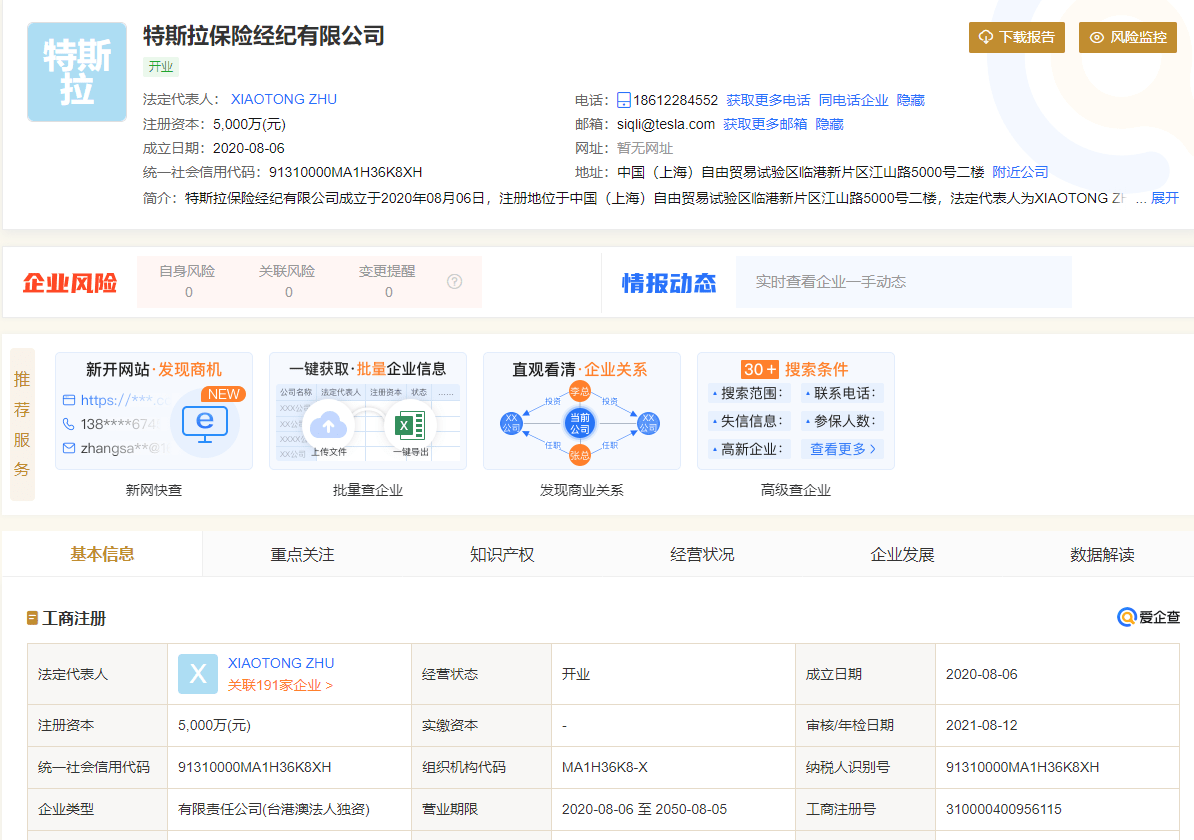Click the 2021-08-12 annual review date cell

coord(1057,726)
